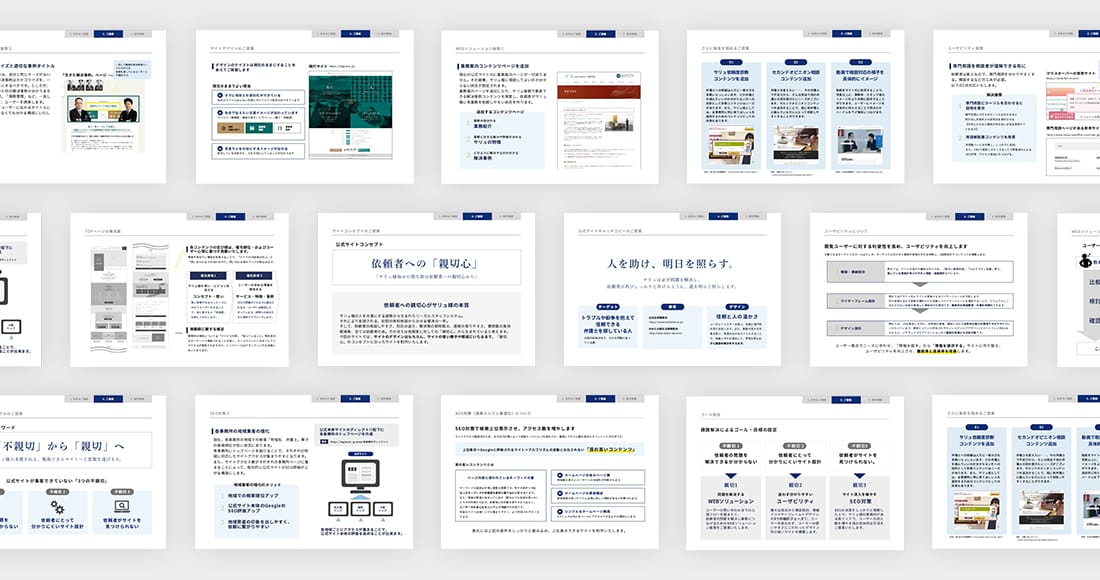Click the heading 依頼者への「親切心」
The width and height of the screenshot is (1100, 580).
(x=426, y=264)
